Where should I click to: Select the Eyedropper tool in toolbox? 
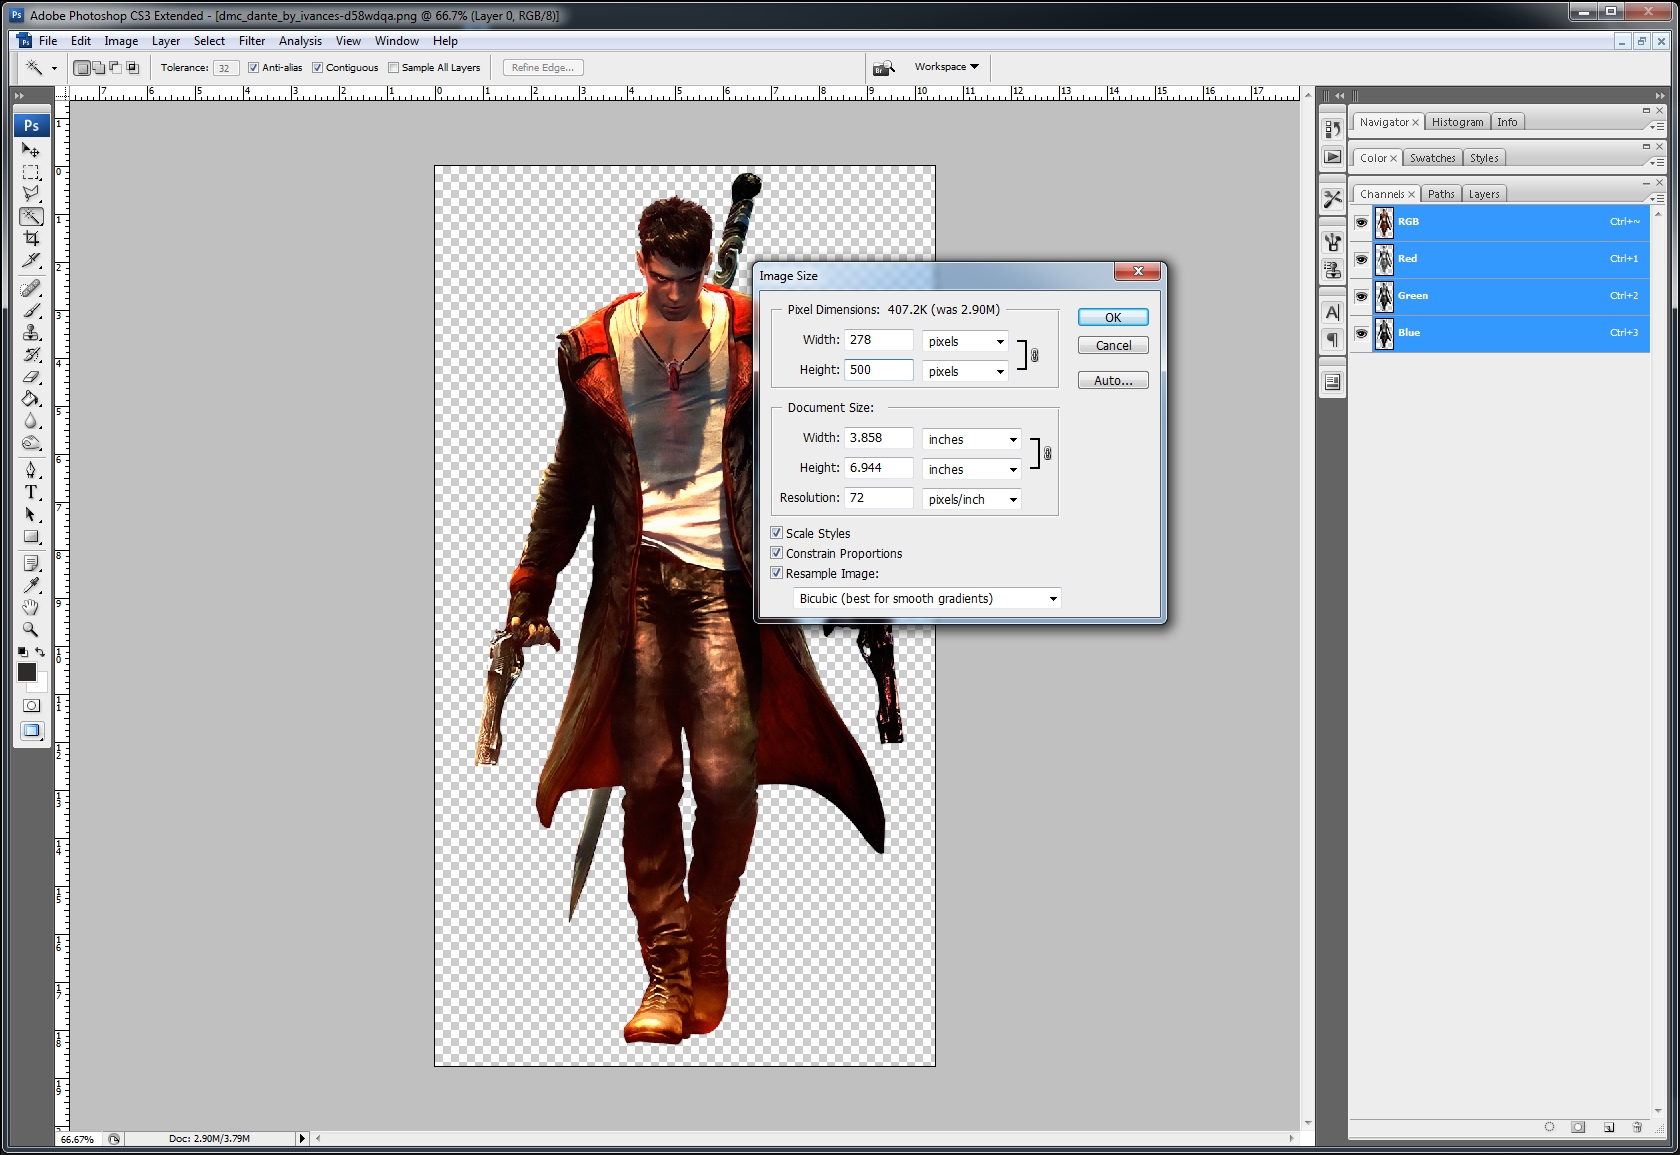click(x=31, y=585)
